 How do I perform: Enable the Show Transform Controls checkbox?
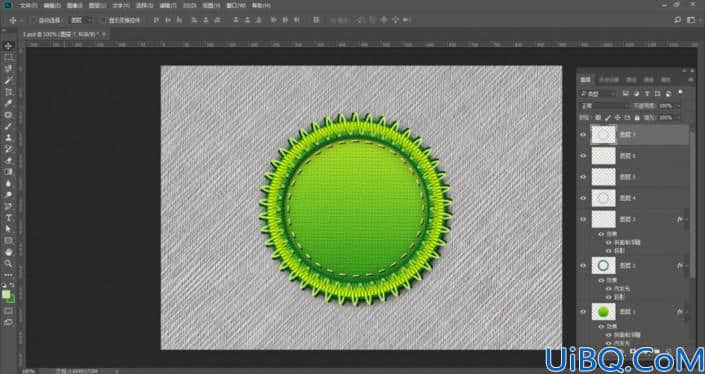(x=103, y=20)
